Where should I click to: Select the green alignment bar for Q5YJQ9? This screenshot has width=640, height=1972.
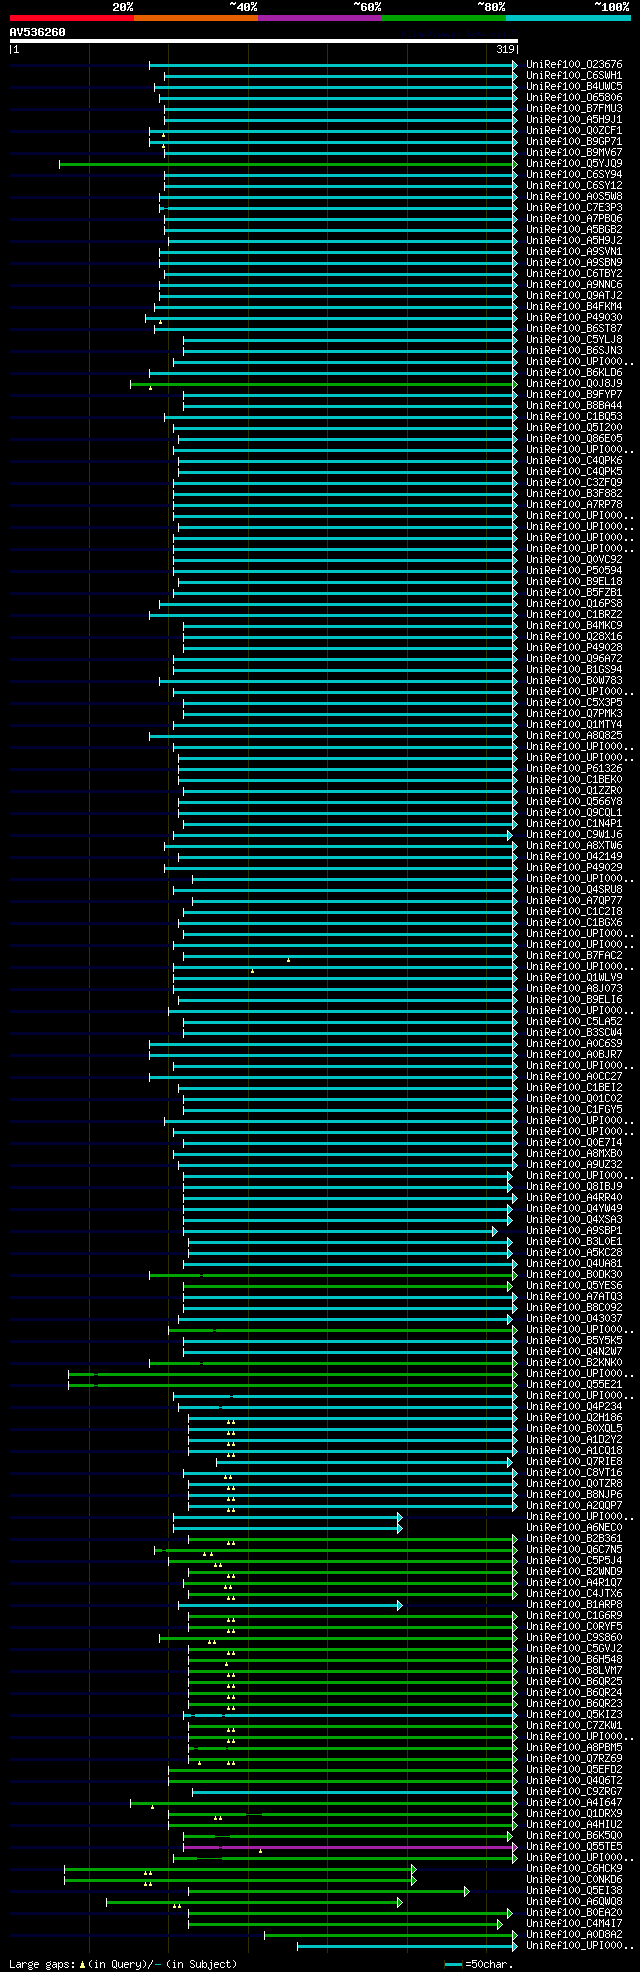click(x=288, y=164)
